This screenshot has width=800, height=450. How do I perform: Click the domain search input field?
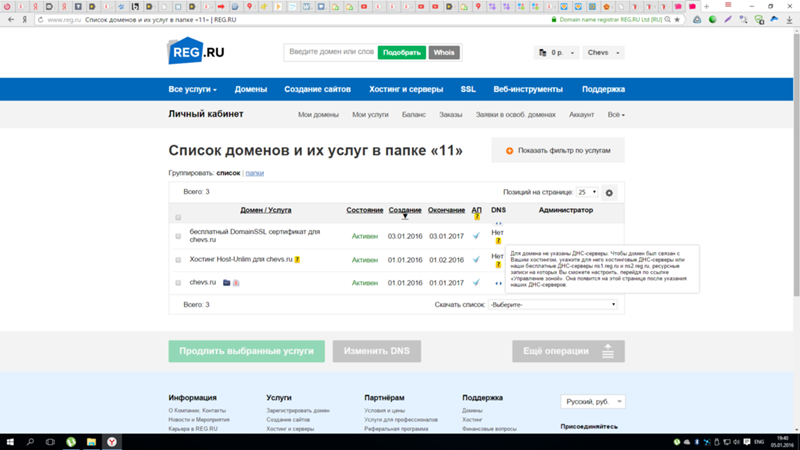coord(331,52)
